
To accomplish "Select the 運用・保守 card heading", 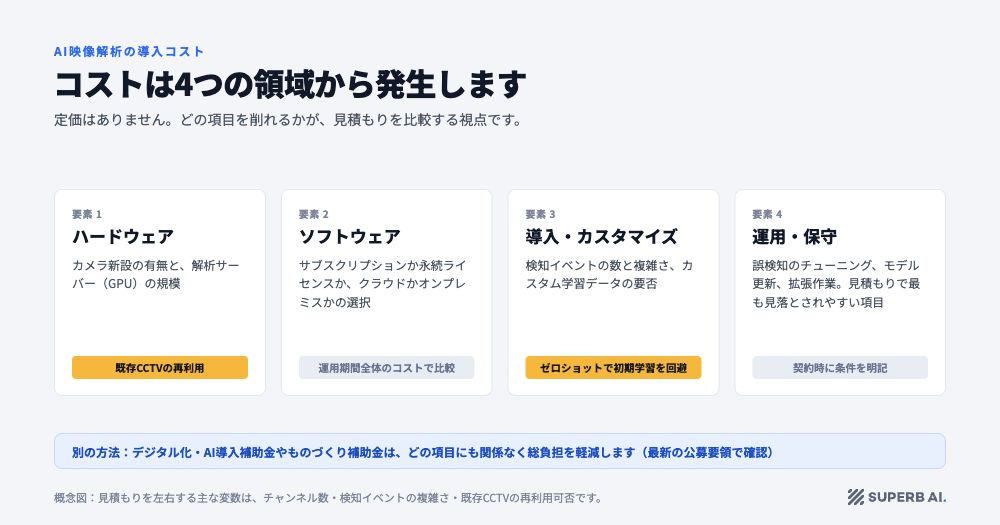I will [x=794, y=237].
